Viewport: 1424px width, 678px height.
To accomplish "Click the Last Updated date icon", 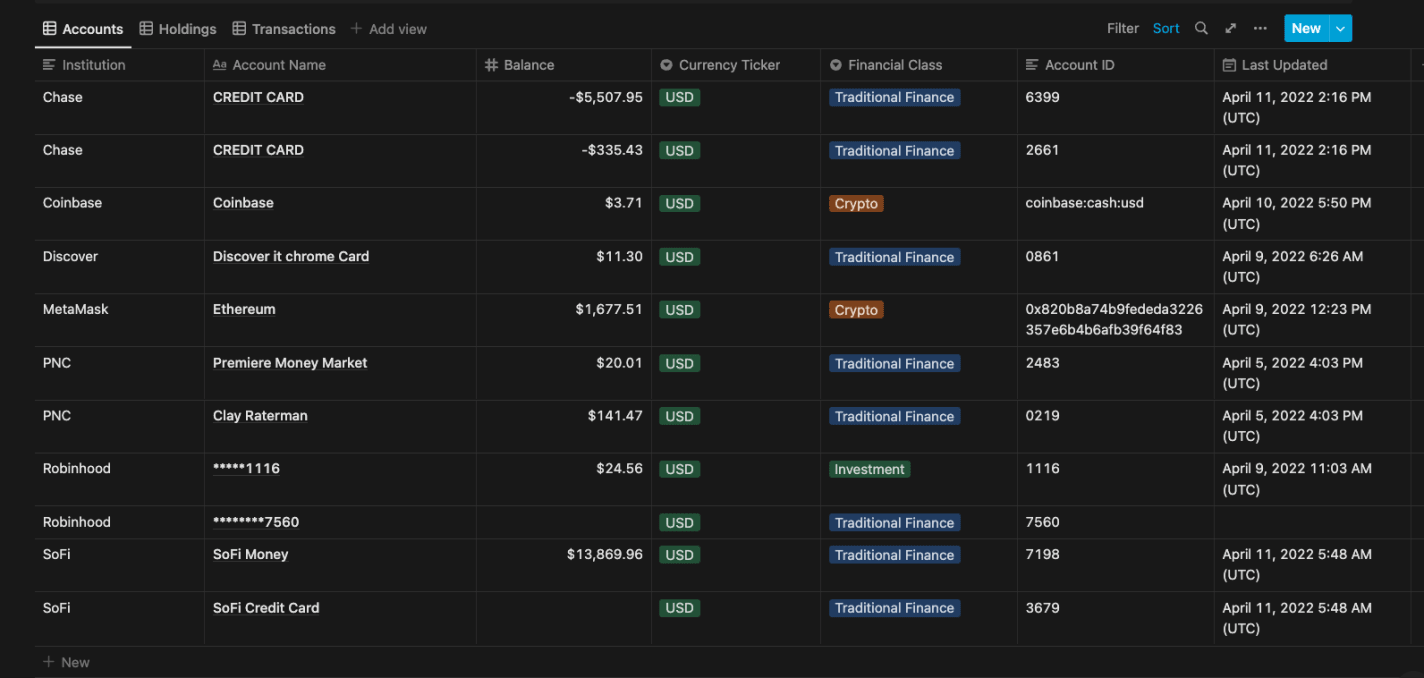I will pyautogui.click(x=1229, y=65).
